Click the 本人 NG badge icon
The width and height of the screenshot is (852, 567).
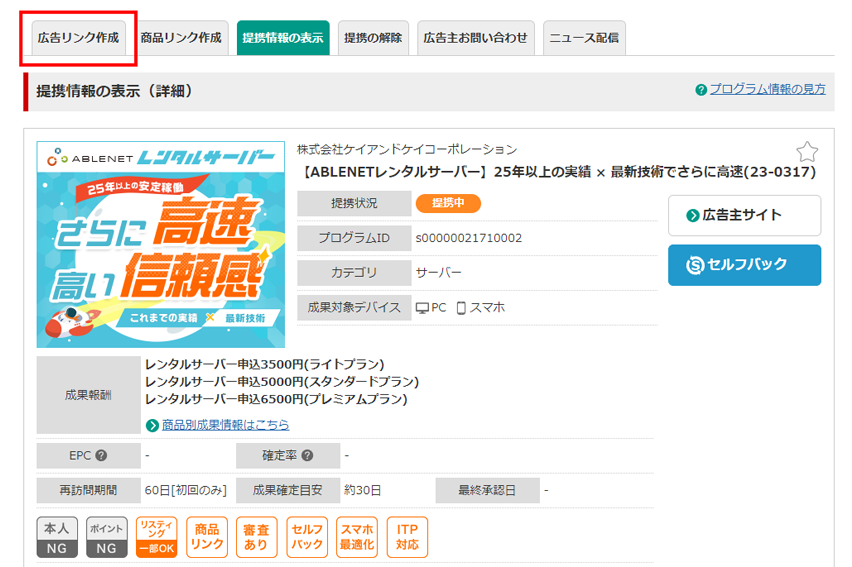[x=57, y=537]
